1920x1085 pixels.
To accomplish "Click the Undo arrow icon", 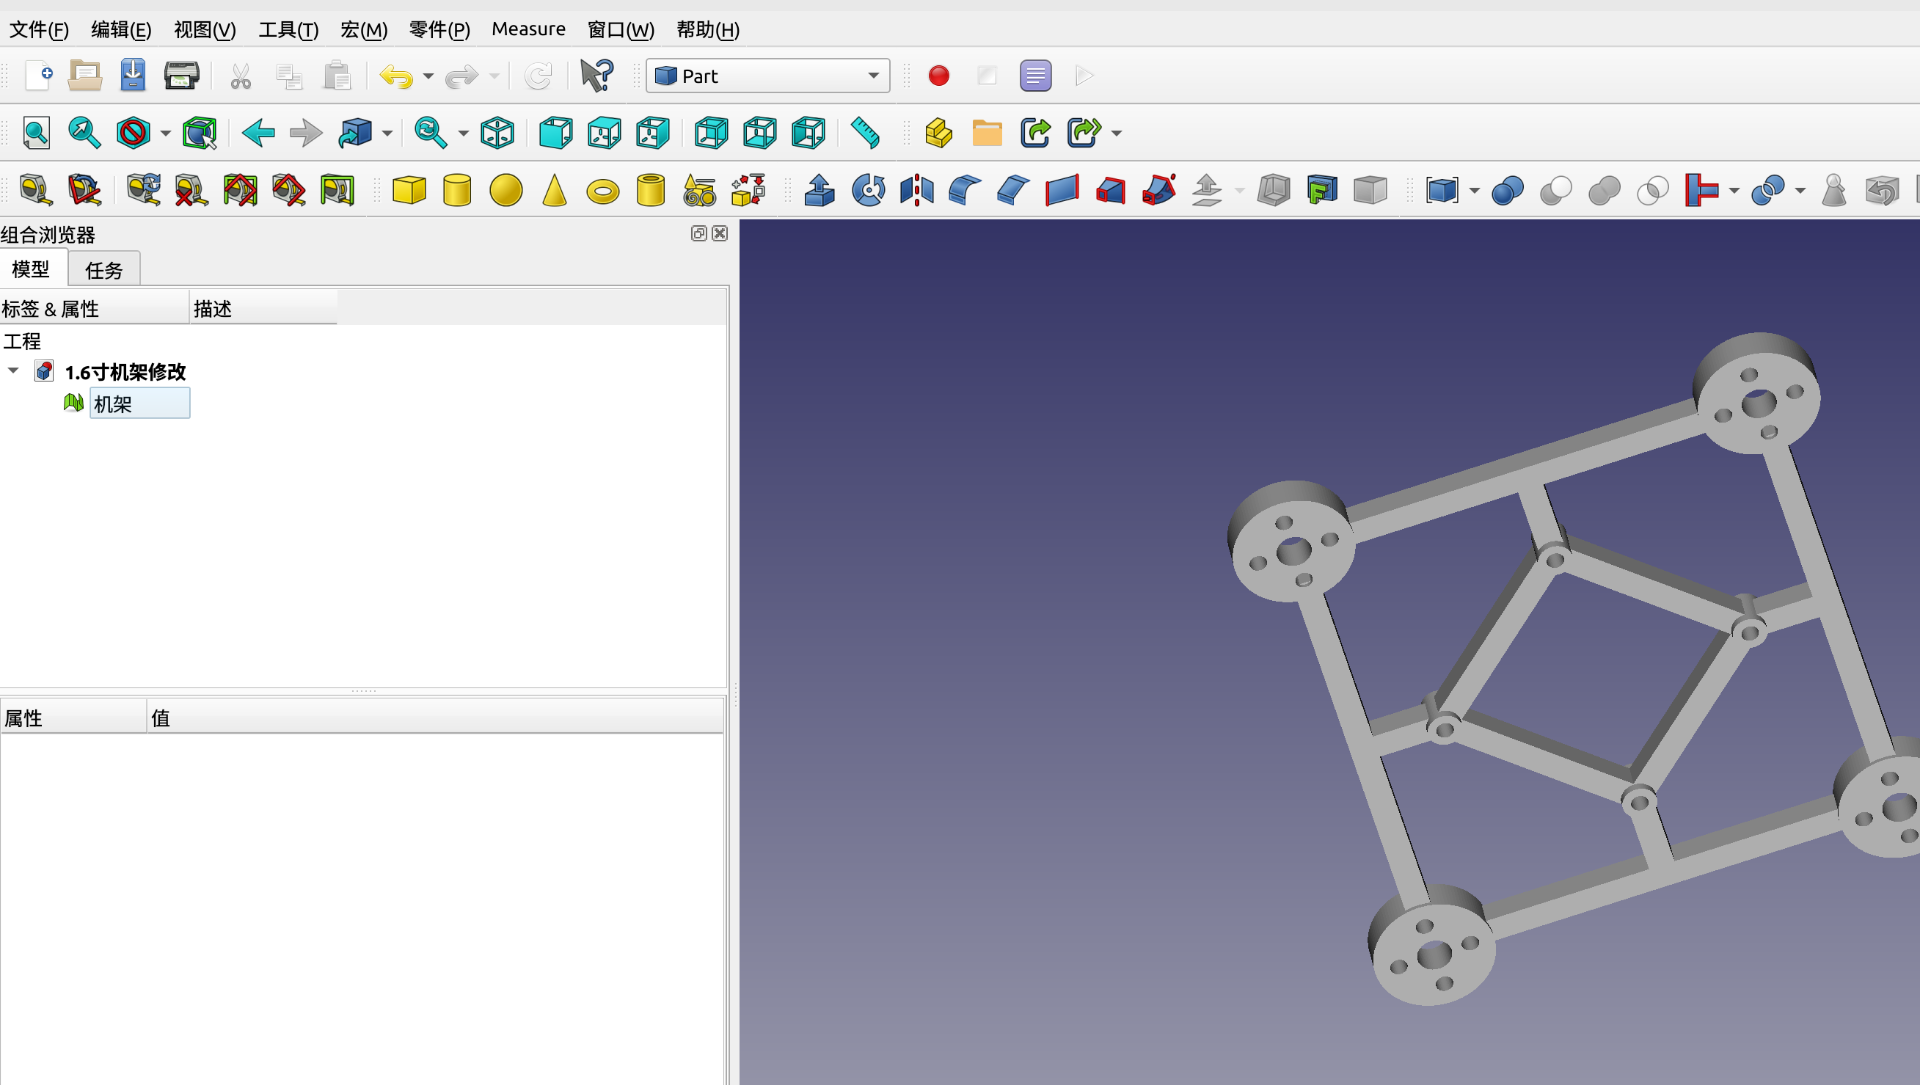I will coord(397,76).
